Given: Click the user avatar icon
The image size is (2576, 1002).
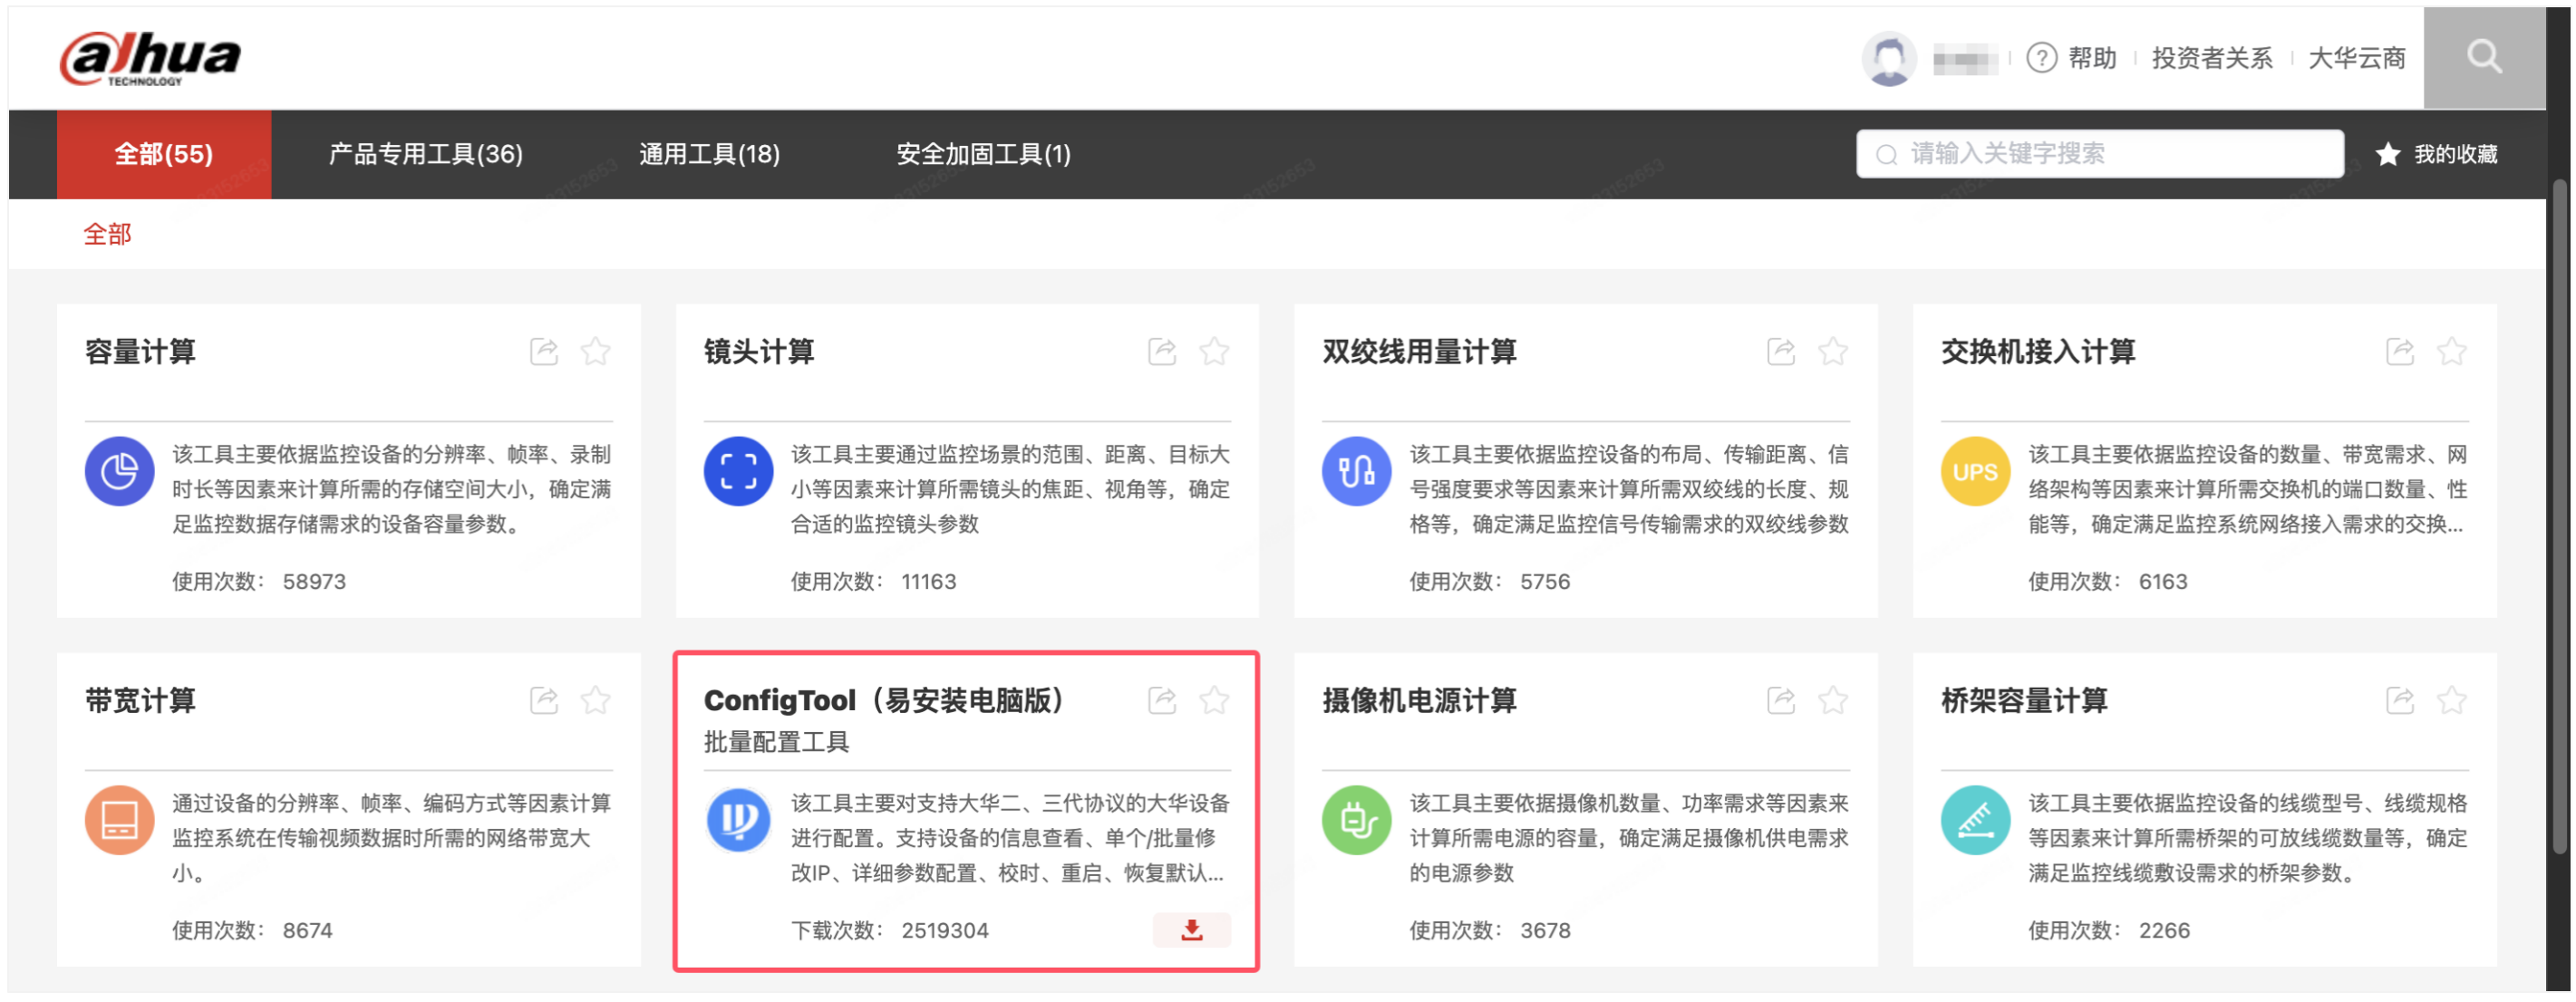Looking at the screenshot, I should pyautogui.click(x=1888, y=58).
